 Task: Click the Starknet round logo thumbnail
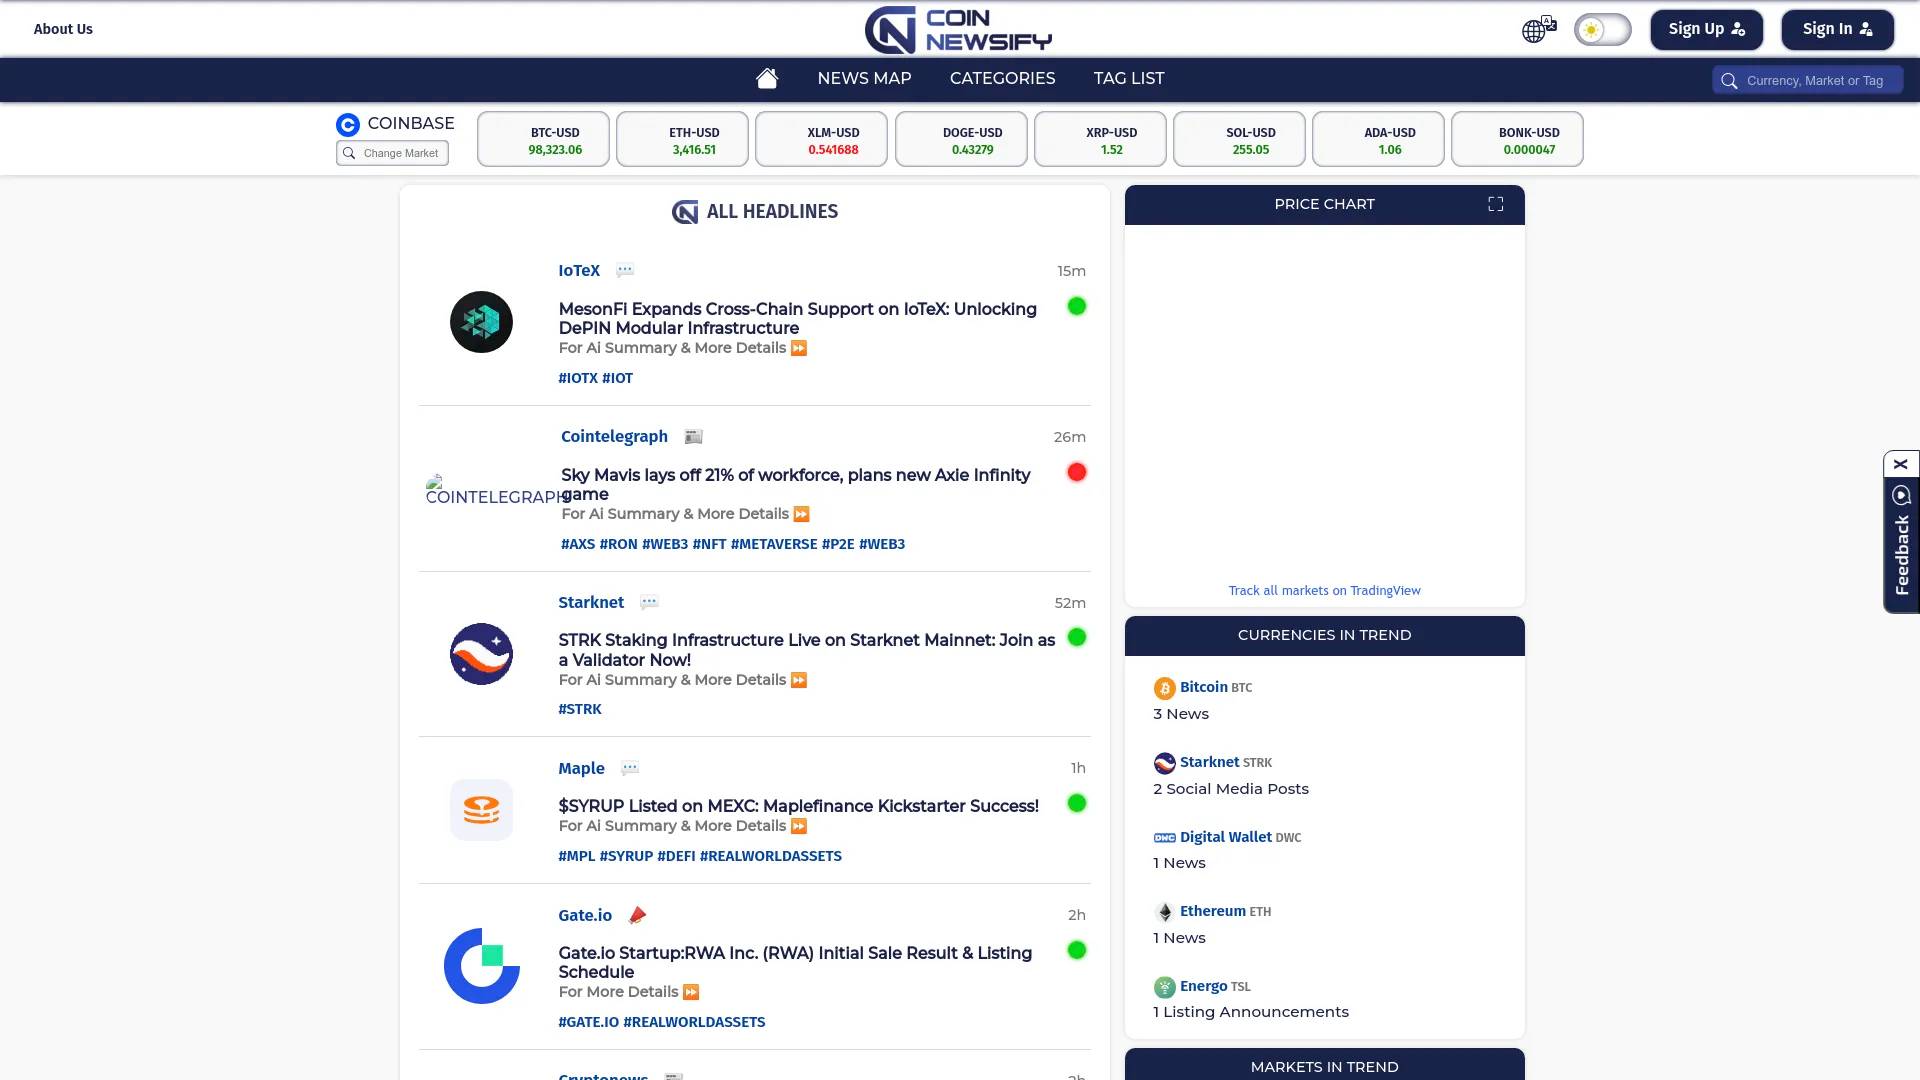[x=481, y=654]
